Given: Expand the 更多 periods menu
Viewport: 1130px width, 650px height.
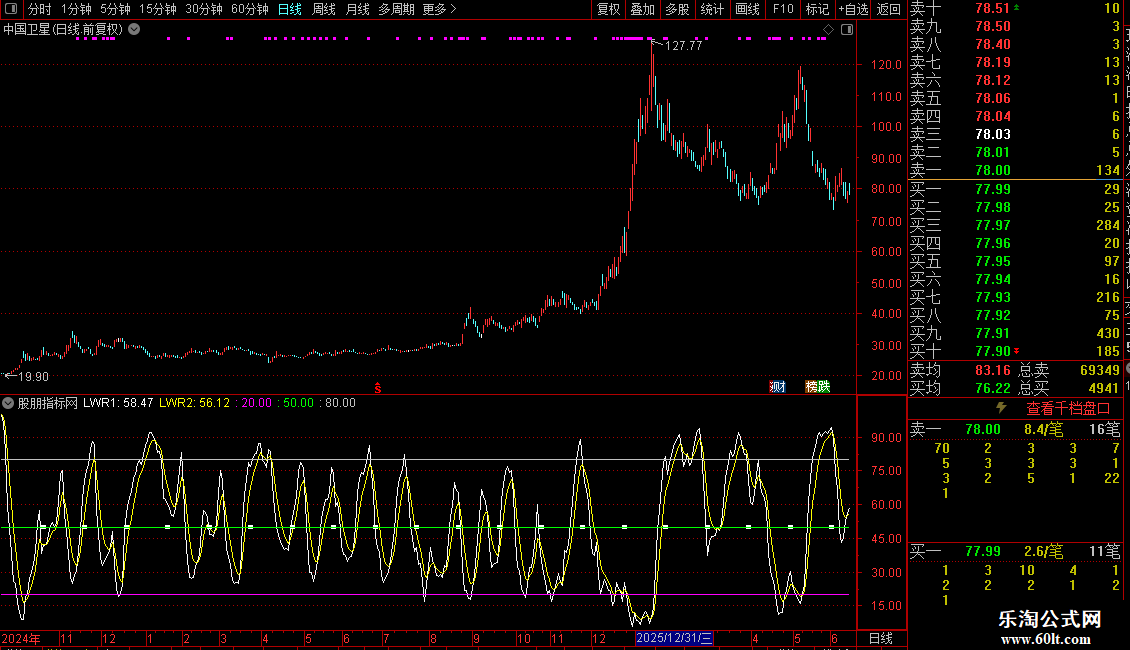Looking at the screenshot, I should [x=440, y=9].
